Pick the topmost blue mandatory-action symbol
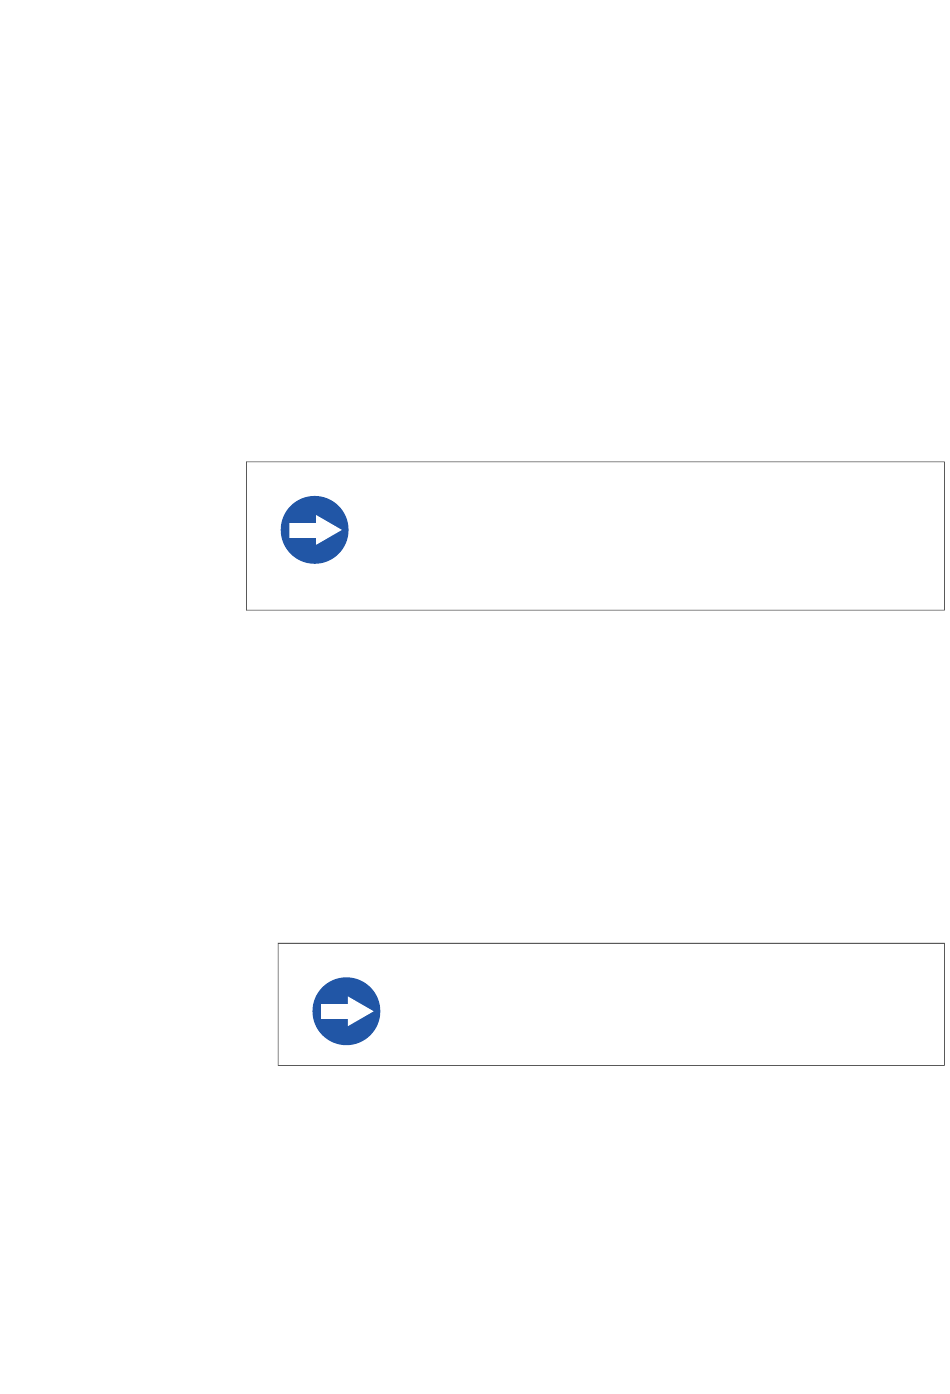The height and width of the screenshot is (1394, 950). (x=315, y=529)
